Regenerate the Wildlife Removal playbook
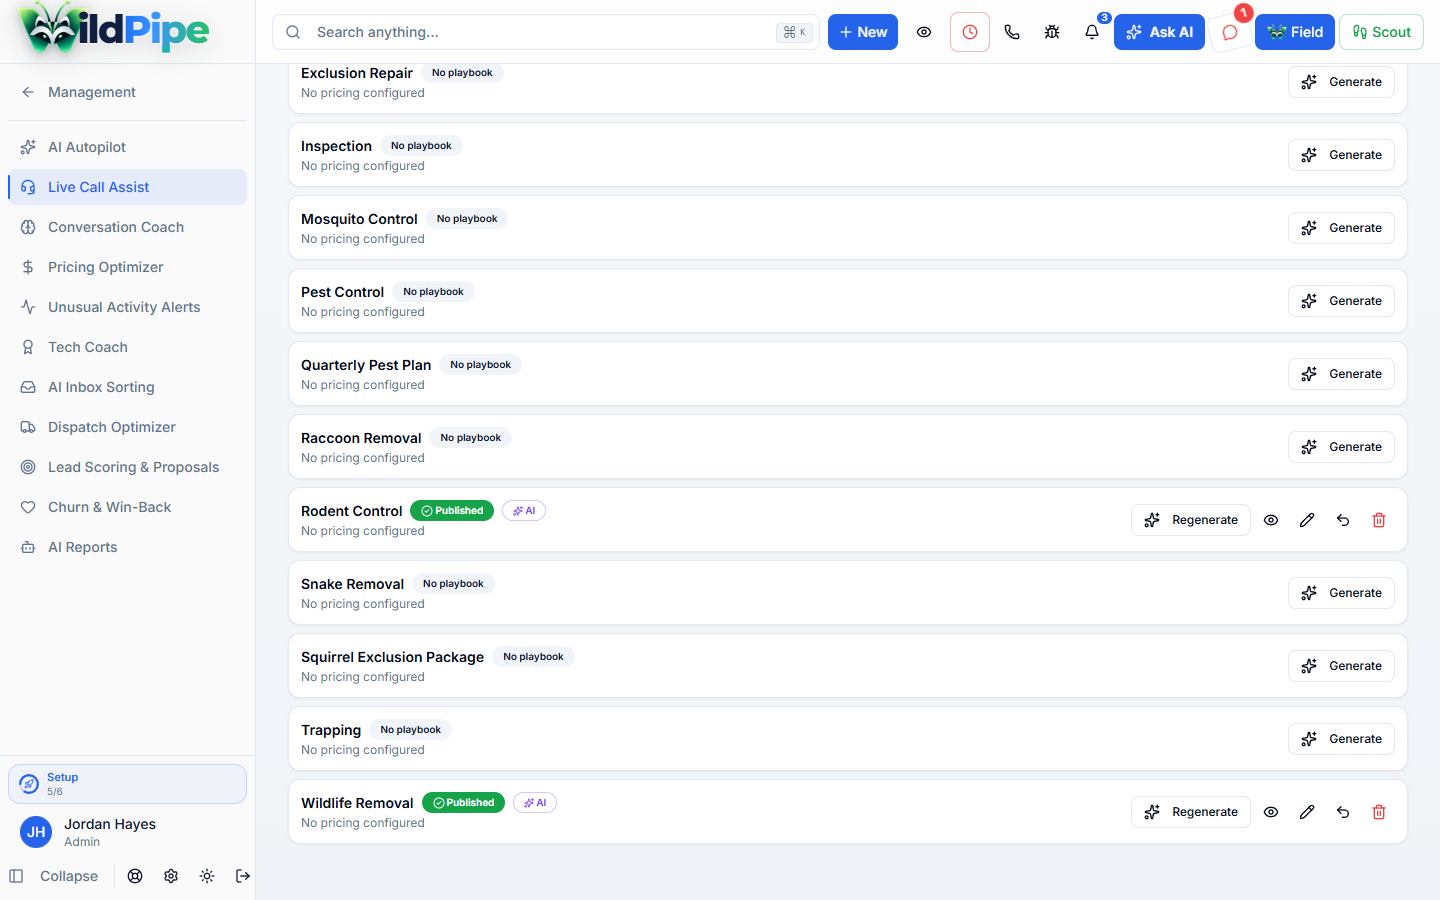This screenshot has height=900, width=1440. (x=1191, y=812)
